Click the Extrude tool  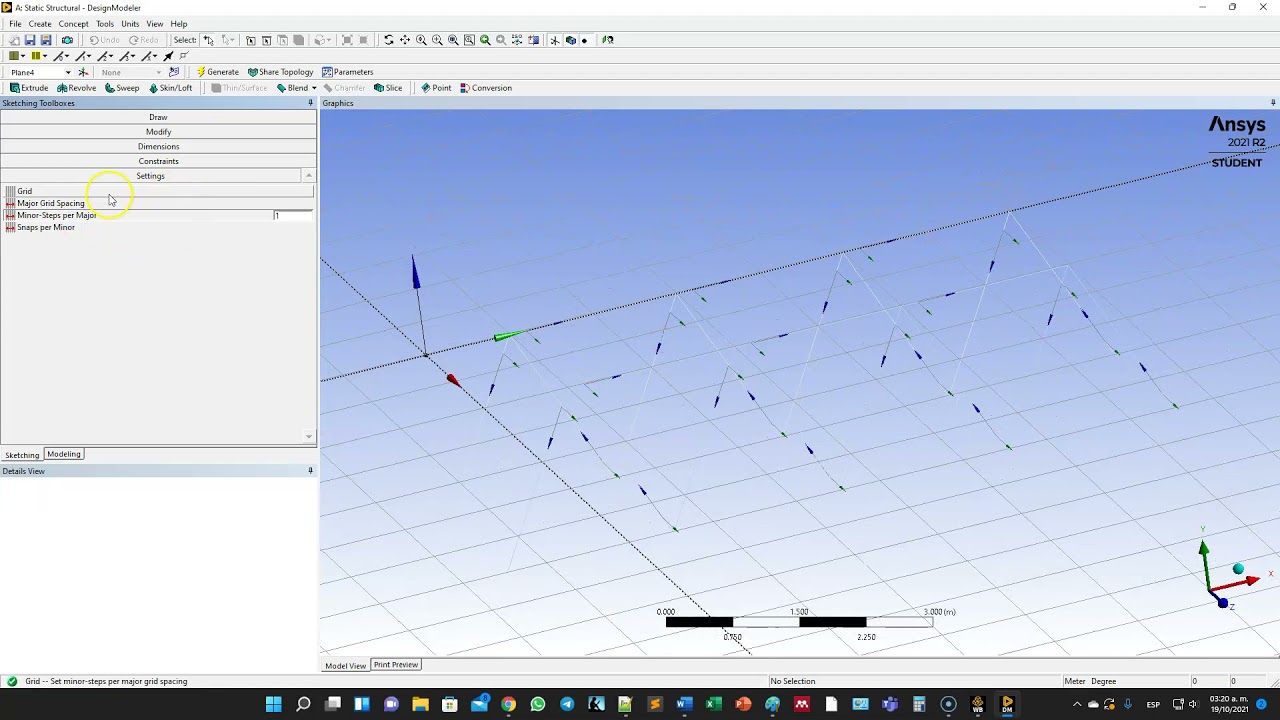tap(29, 88)
